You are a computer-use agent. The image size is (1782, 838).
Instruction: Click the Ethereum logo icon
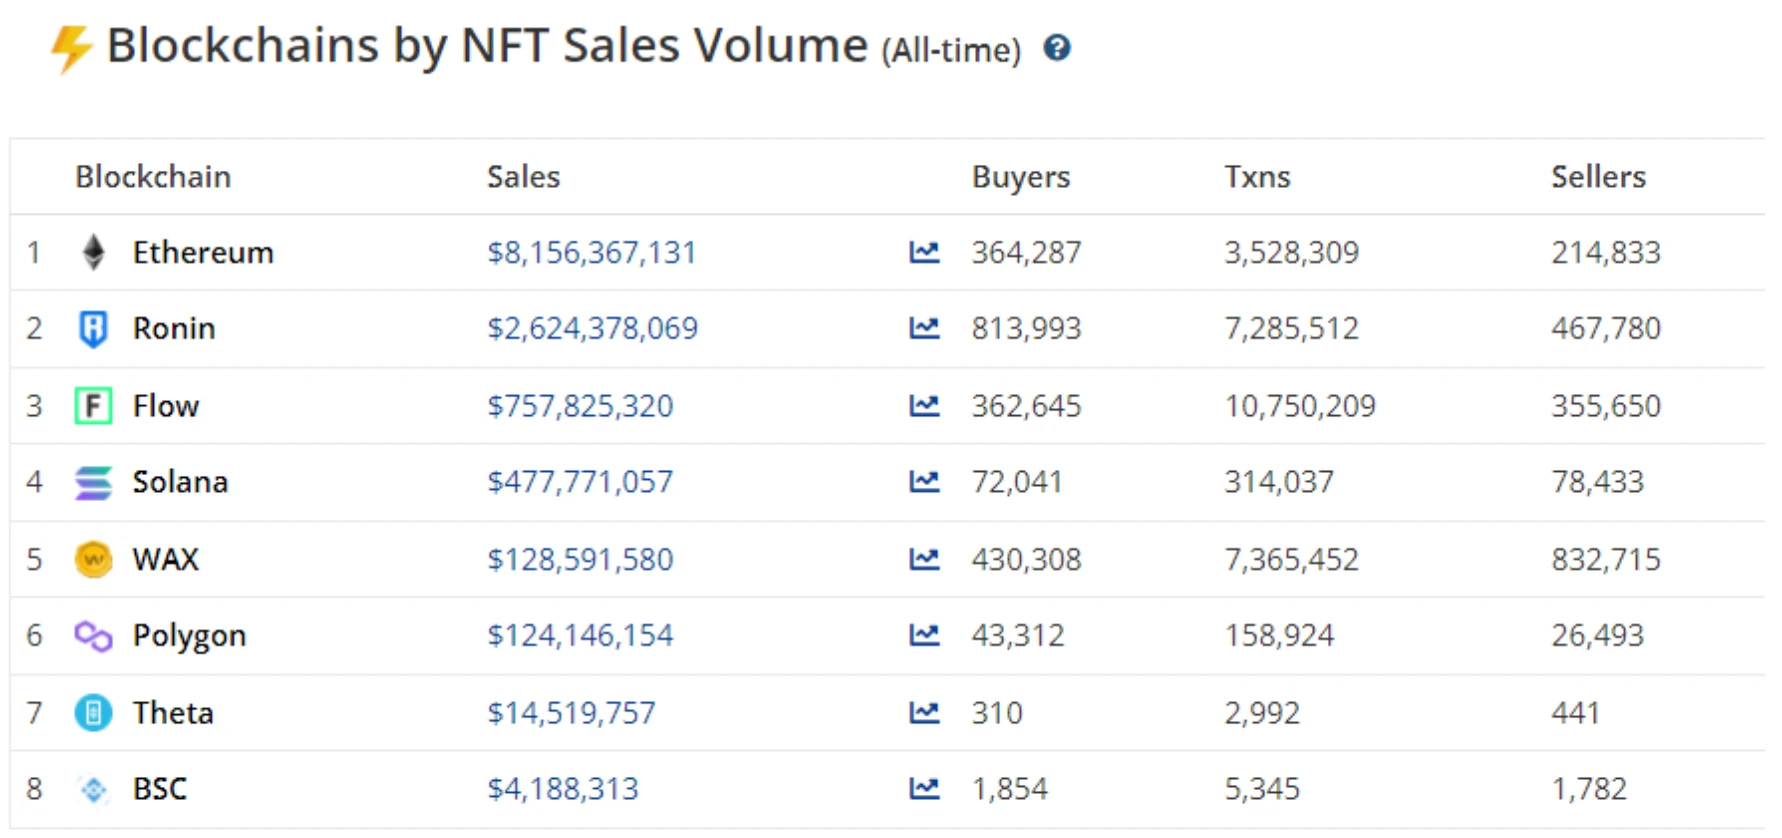93,252
